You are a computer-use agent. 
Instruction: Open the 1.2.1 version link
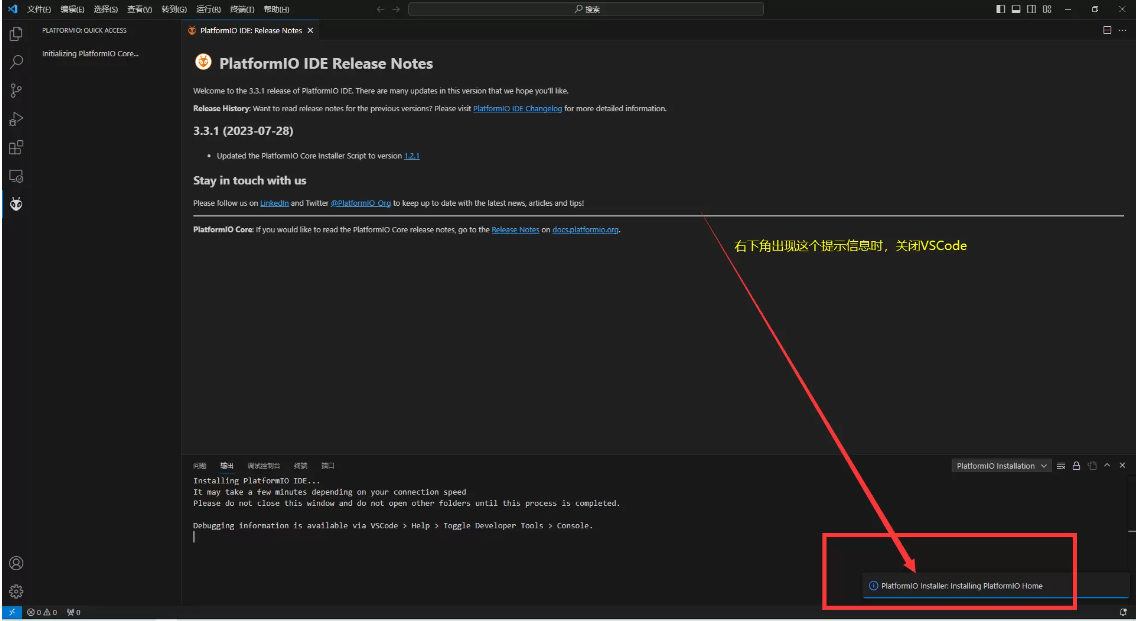(412, 156)
